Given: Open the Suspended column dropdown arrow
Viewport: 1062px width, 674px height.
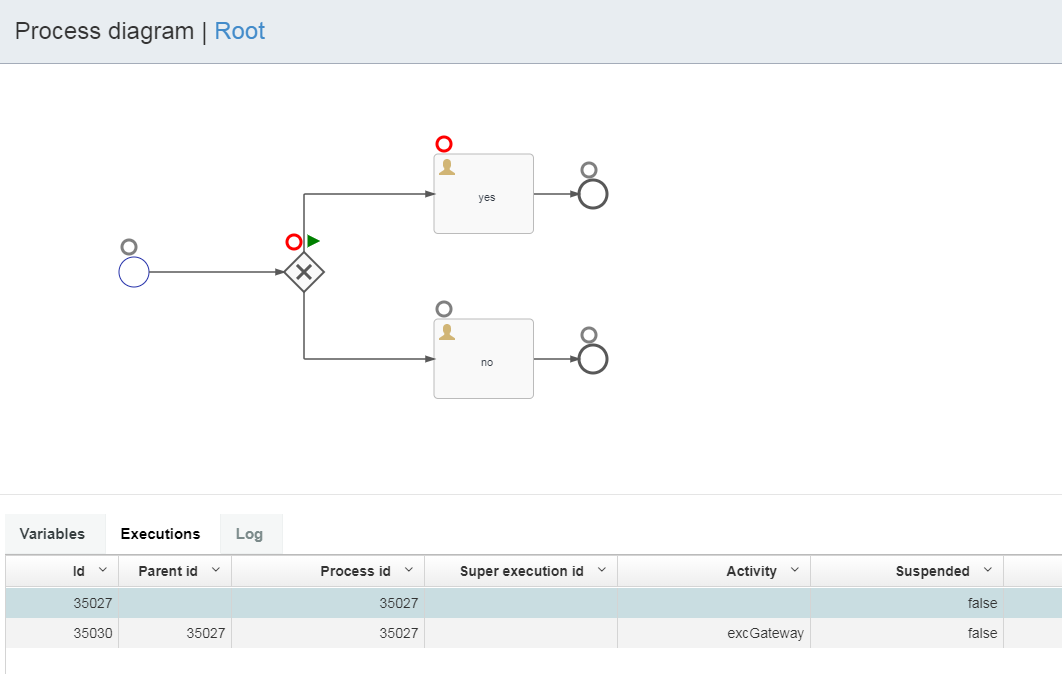Looking at the screenshot, I should pyautogui.click(x=987, y=570).
